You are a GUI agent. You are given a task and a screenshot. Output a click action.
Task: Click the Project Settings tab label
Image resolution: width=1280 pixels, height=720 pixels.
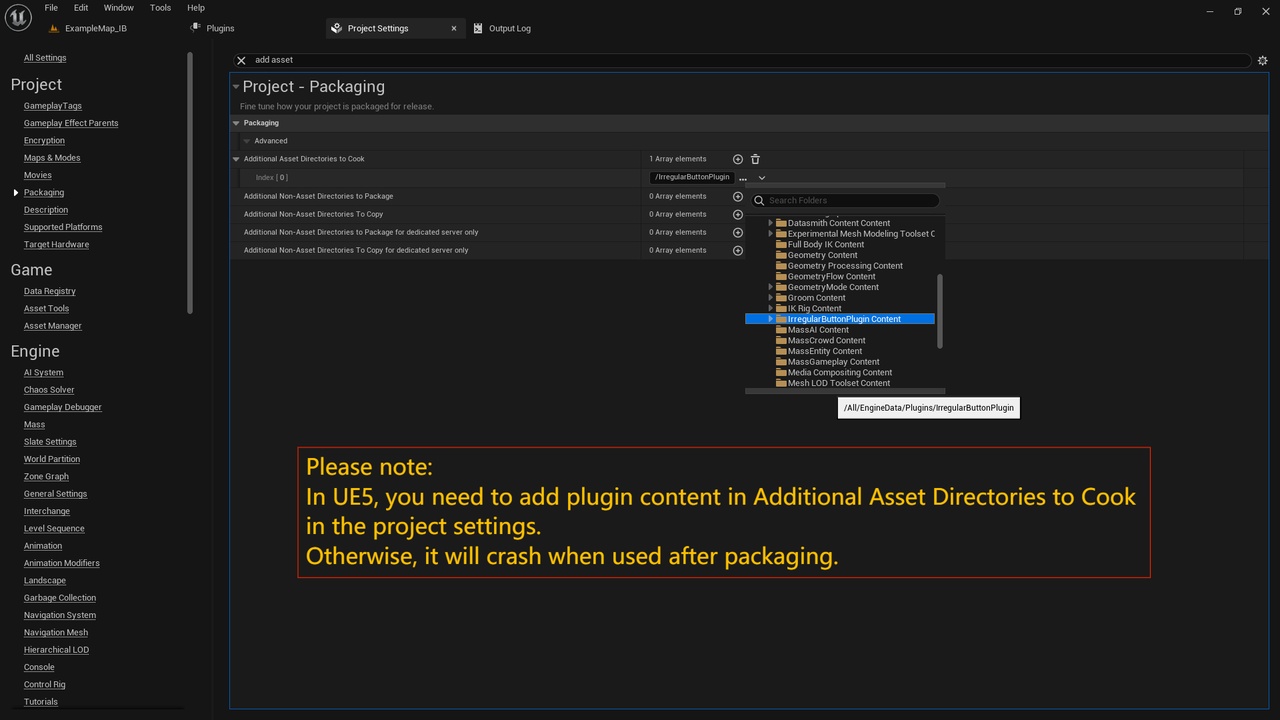click(378, 28)
